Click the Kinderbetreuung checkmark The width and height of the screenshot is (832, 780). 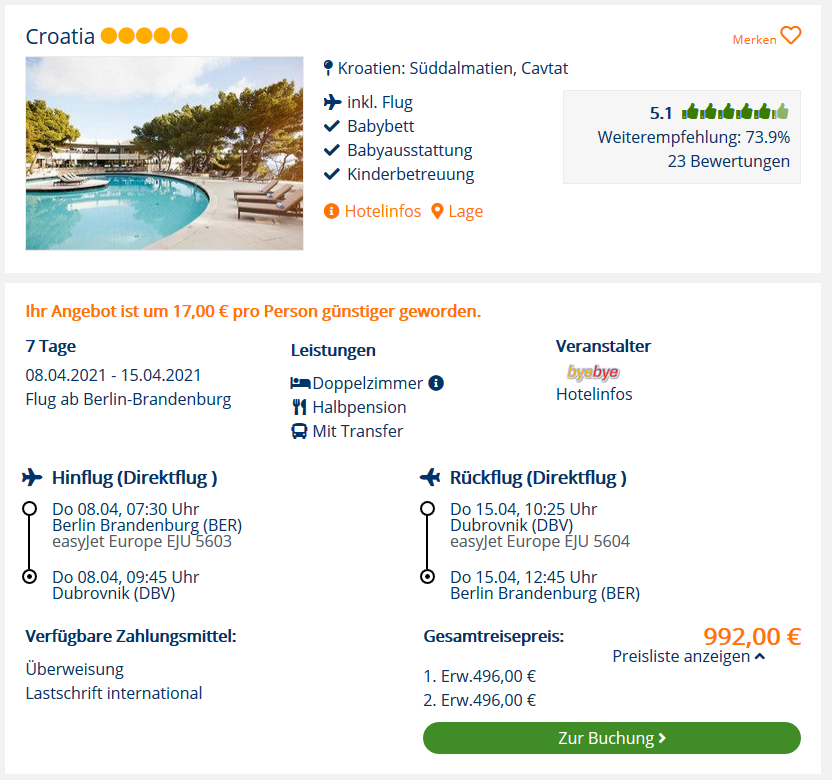click(x=332, y=174)
